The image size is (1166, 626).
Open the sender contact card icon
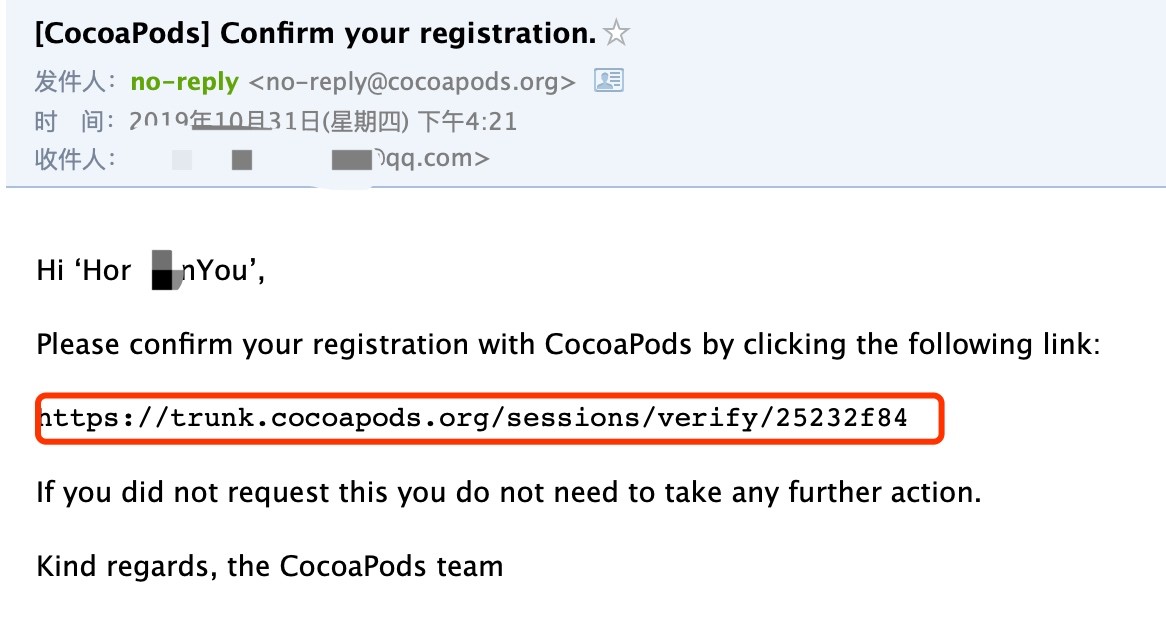click(x=608, y=80)
